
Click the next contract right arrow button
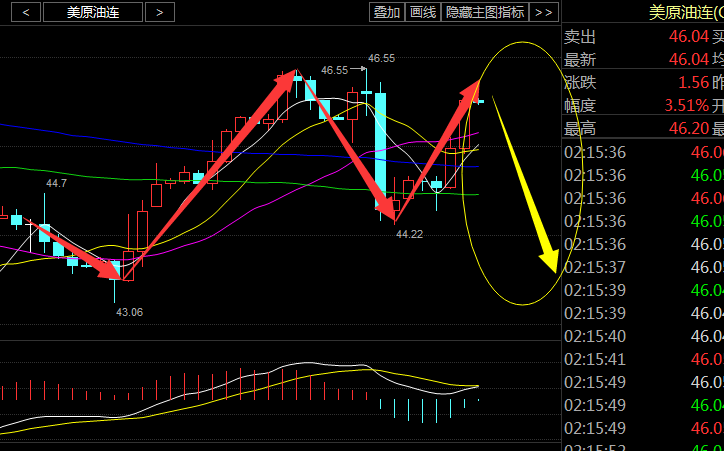[159, 13]
